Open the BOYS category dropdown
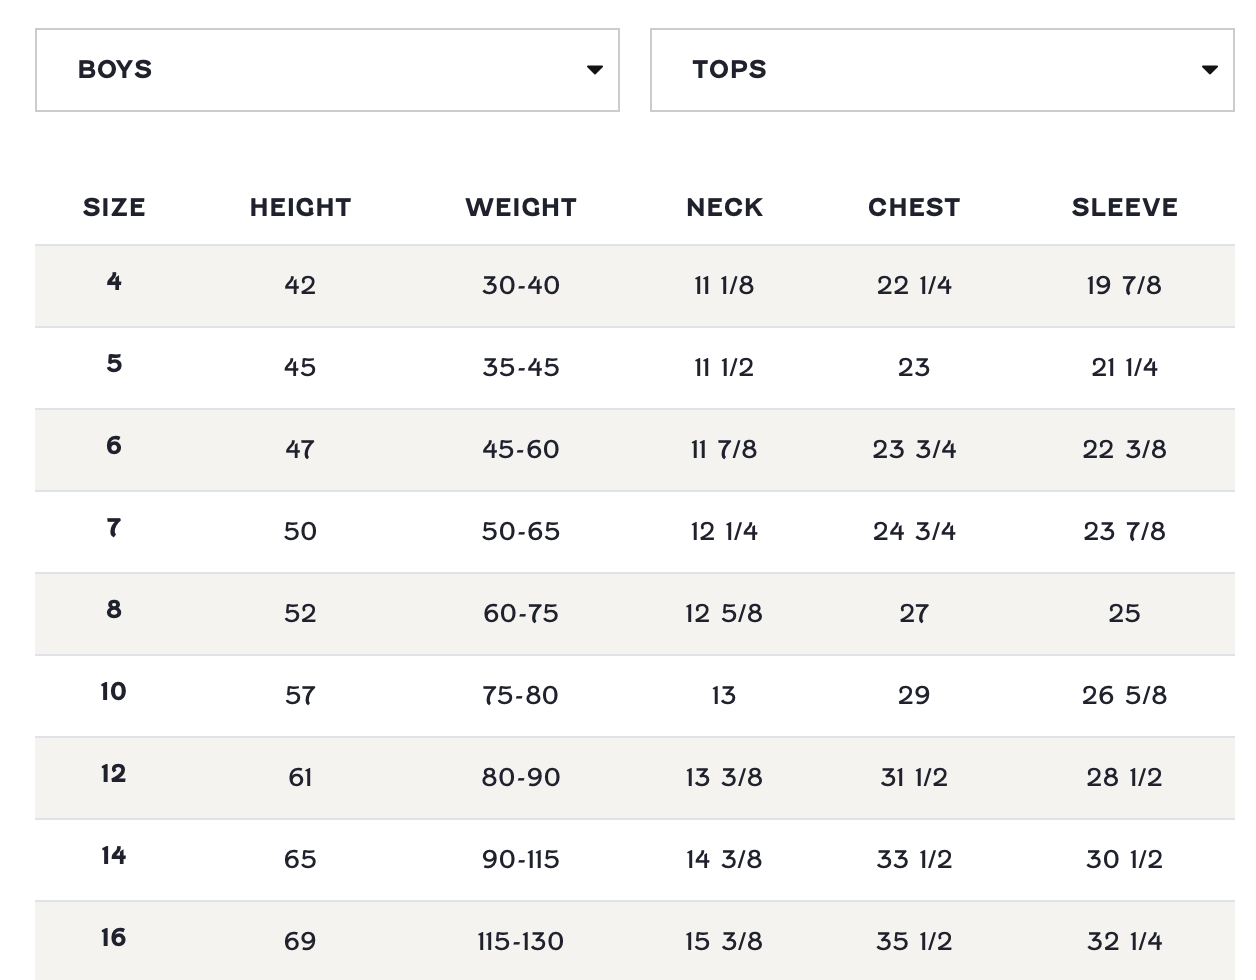 coord(326,70)
